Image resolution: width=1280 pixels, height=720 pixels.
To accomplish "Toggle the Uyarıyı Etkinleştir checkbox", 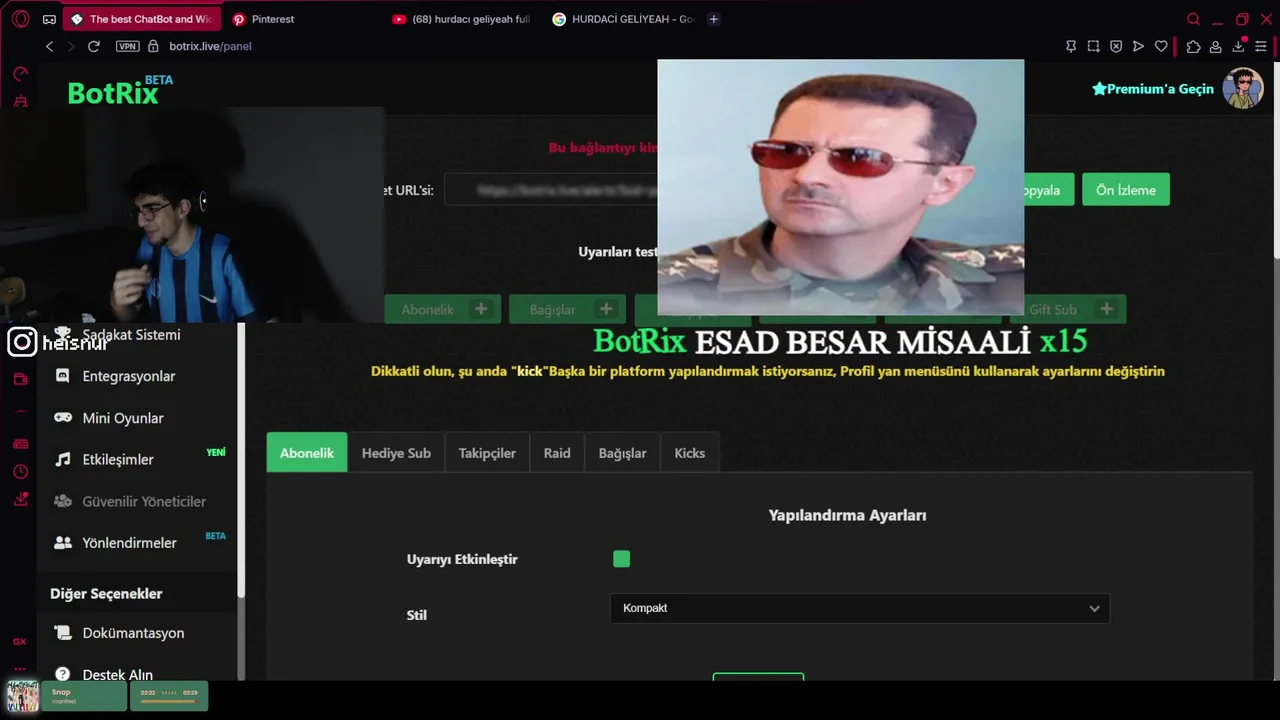I will tap(621, 559).
